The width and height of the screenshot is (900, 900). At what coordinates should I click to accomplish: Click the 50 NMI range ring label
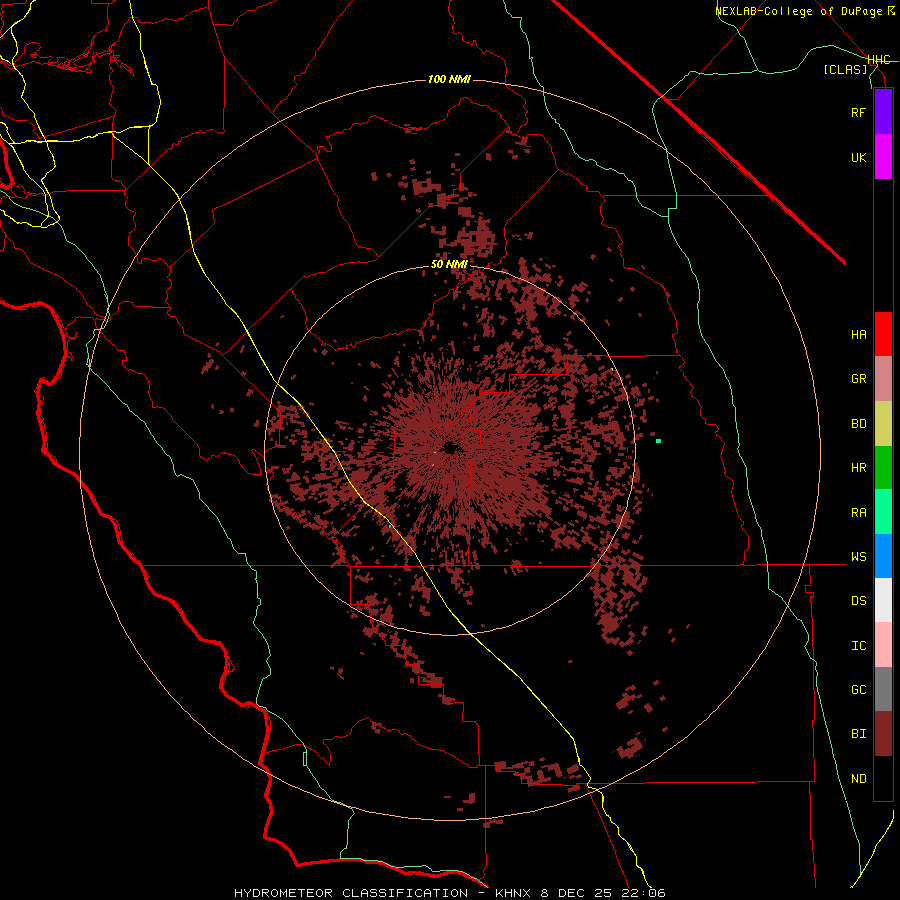point(449,265)
